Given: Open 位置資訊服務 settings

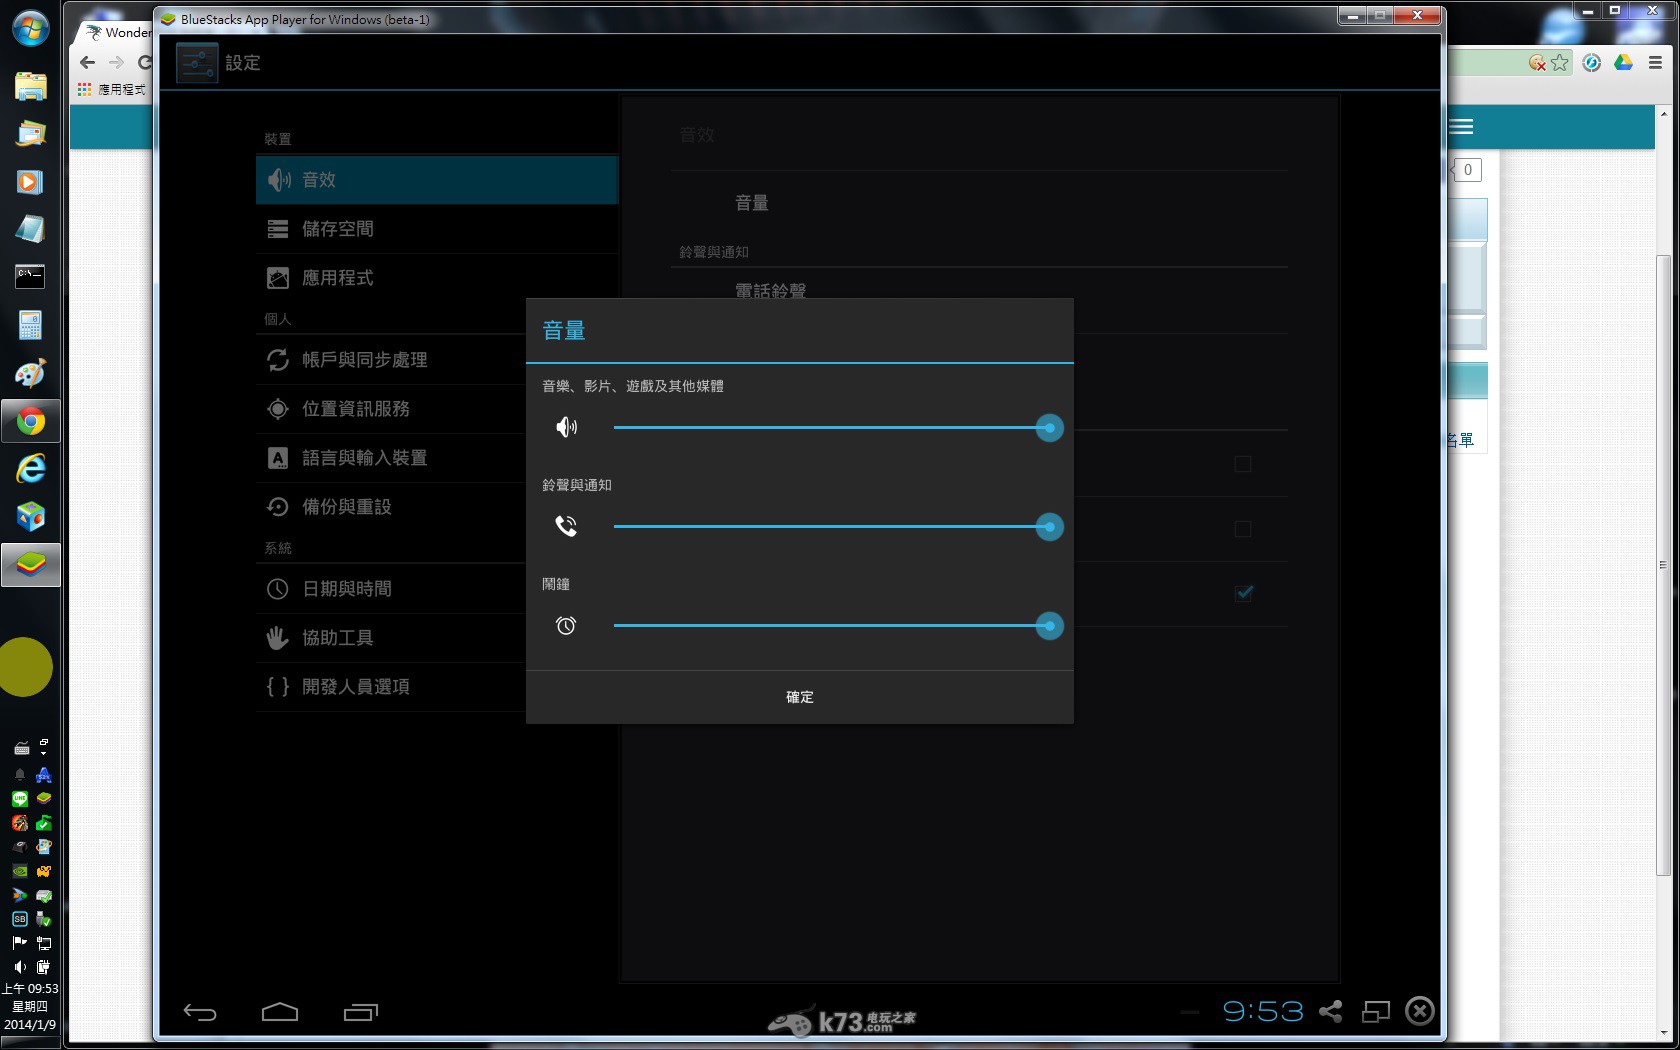Looking at the screenshot, I should pos(391,409).
